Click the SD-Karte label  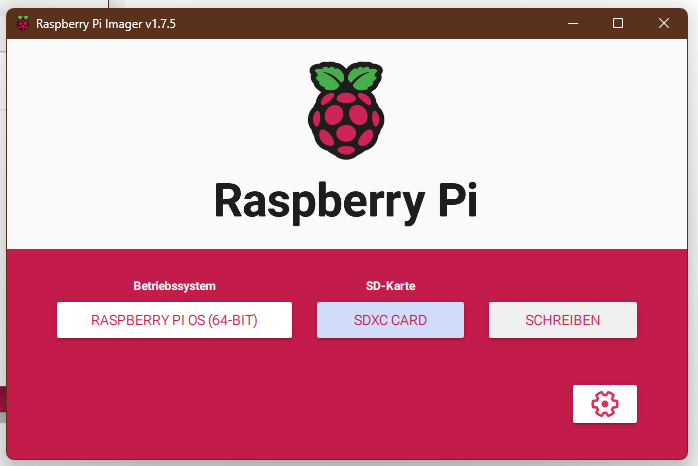point(390,286)
